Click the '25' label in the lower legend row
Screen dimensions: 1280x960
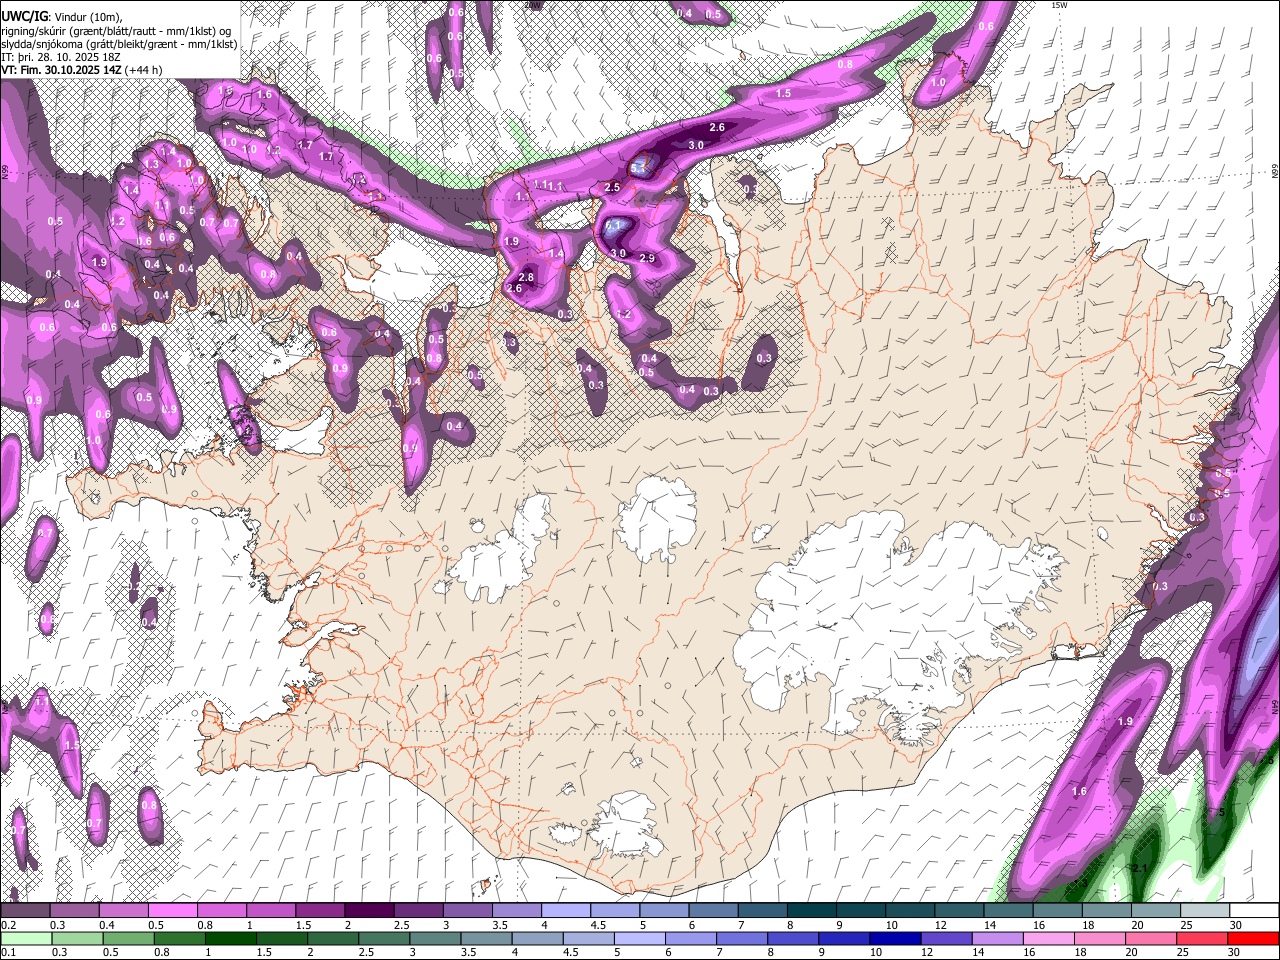coord(1185,952)
